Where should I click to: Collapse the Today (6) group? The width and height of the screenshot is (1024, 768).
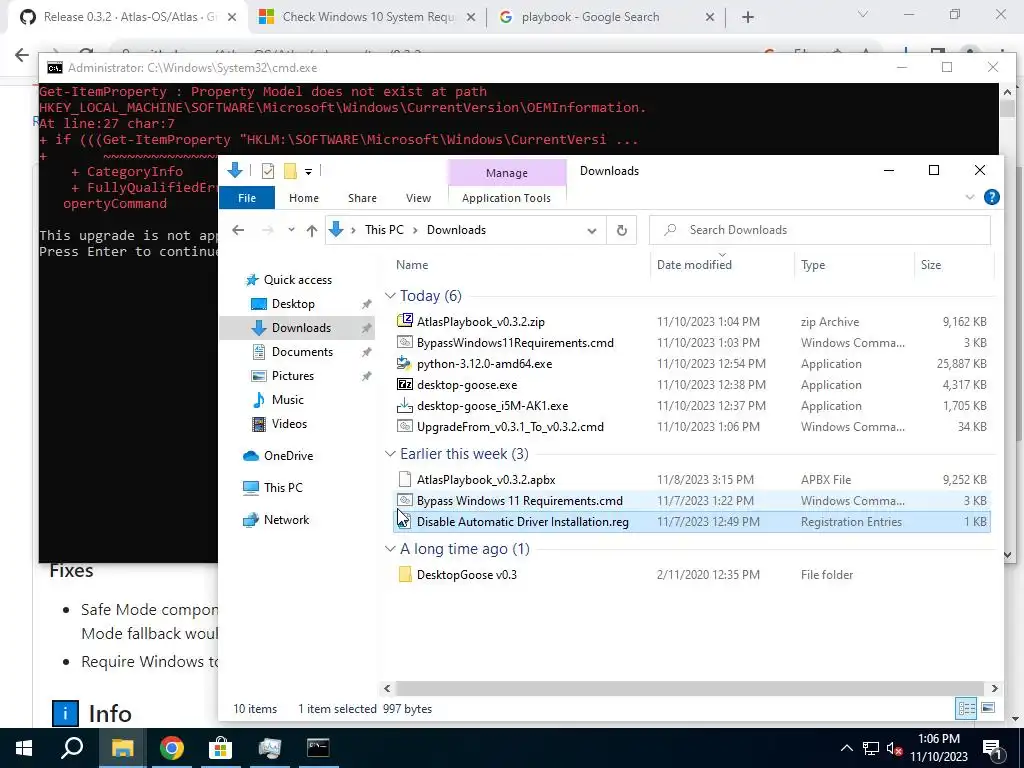click(x=390, y=296)
